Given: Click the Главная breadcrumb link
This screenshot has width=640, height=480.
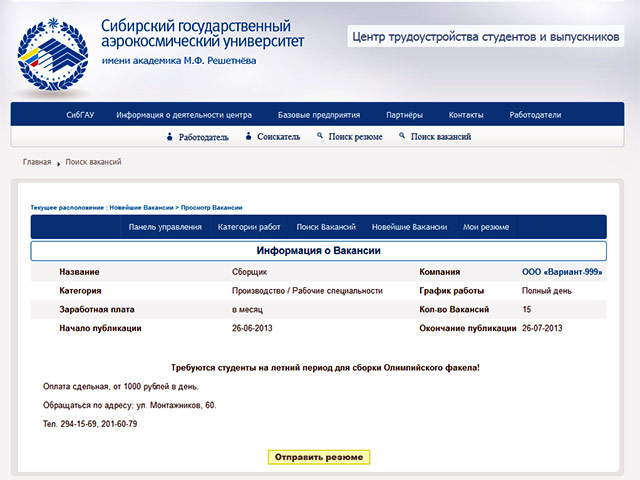Looking at the screenshot, I should pos(37,162).
